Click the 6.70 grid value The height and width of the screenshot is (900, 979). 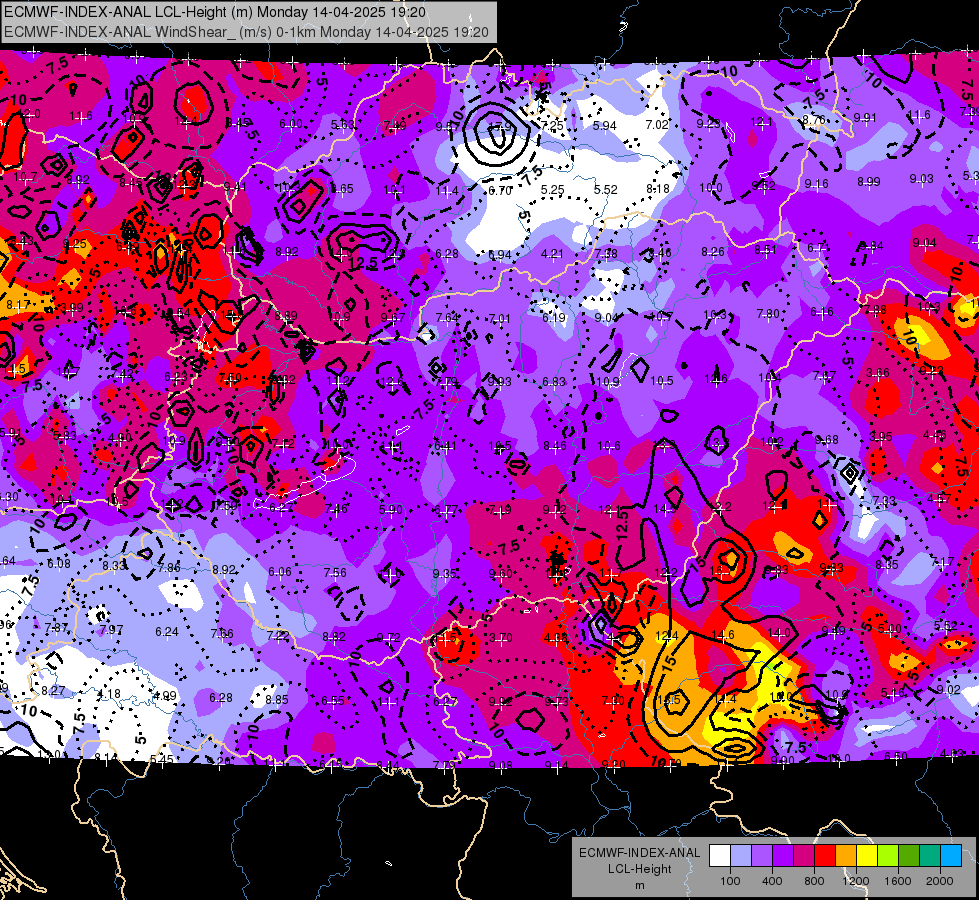tap(500, 190)
